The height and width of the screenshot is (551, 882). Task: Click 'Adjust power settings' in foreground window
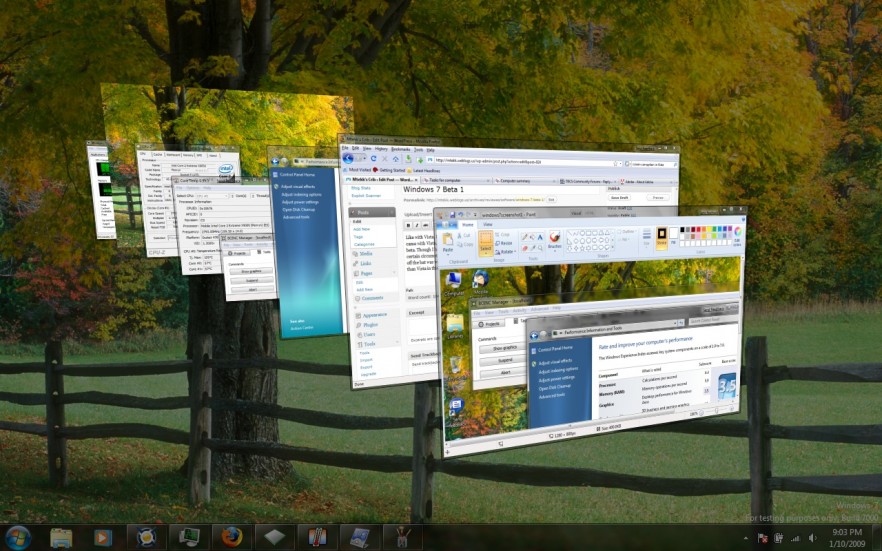[557, 379]
